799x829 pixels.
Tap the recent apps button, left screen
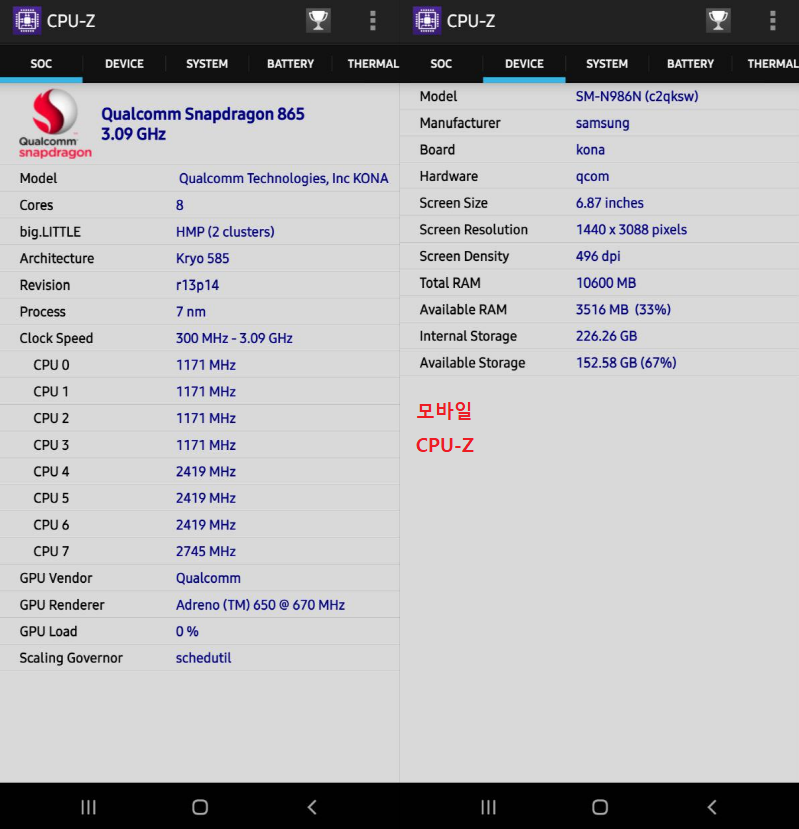[x=88, y=807]
